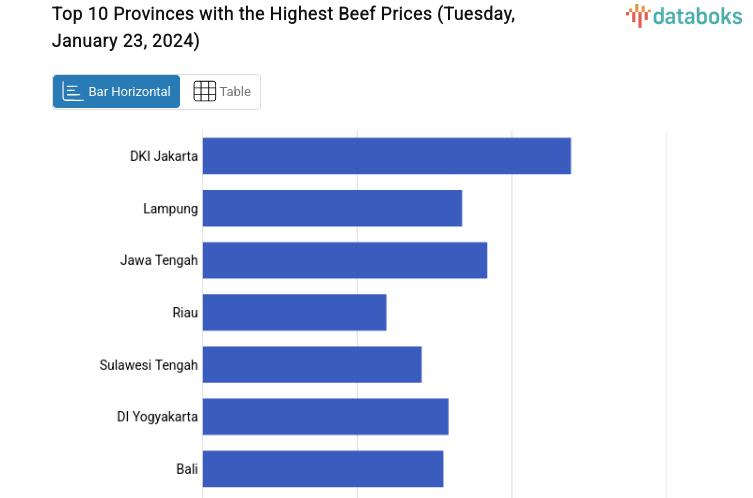
Task: Click the DI Yogyakarta axis label
Action: (x=157, y=417)
